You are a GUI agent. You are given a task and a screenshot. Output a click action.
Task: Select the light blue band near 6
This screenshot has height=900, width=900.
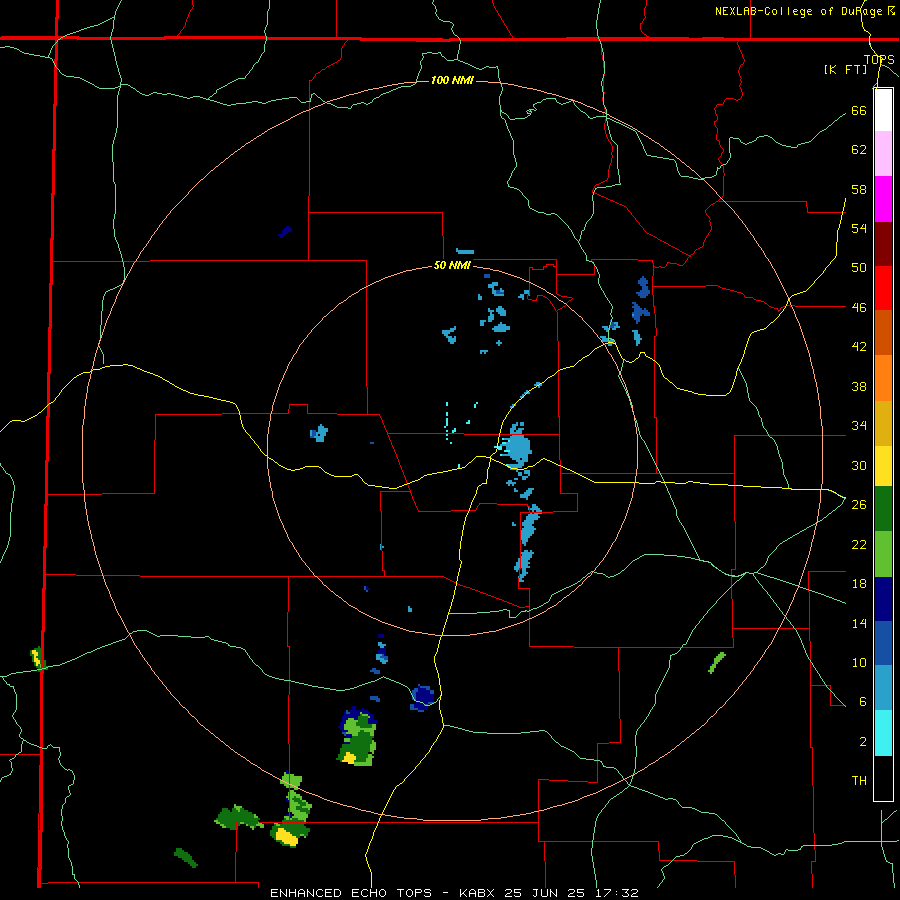coord(883,688)
